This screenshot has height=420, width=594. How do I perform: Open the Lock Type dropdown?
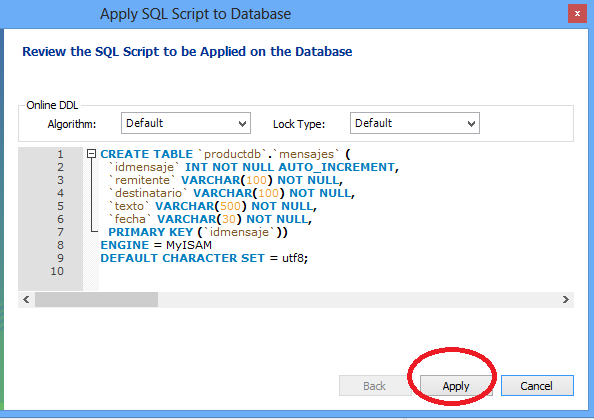pos(415,123)
